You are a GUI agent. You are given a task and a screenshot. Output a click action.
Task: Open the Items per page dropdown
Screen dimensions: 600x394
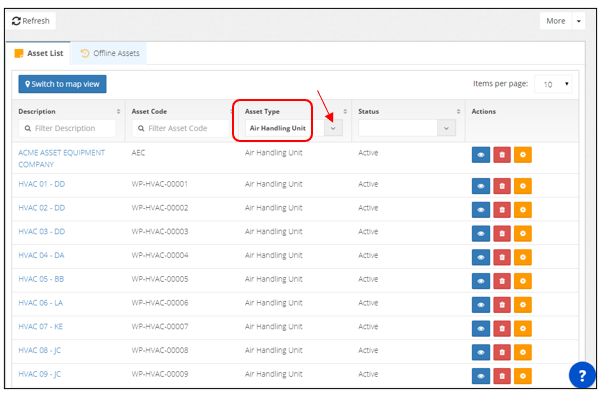(553, 84)
